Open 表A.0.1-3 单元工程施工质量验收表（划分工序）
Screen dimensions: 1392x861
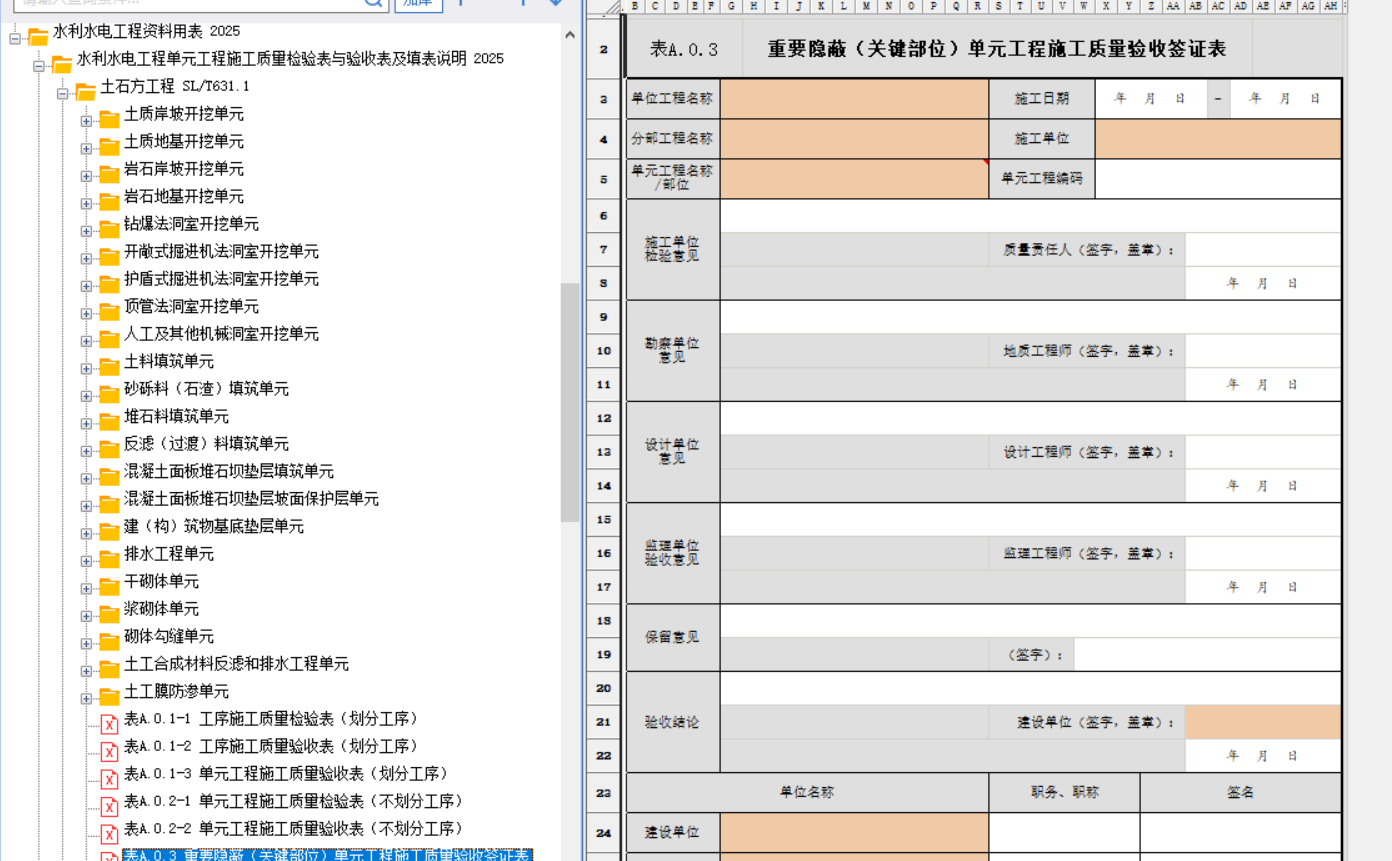click(286, 774)
